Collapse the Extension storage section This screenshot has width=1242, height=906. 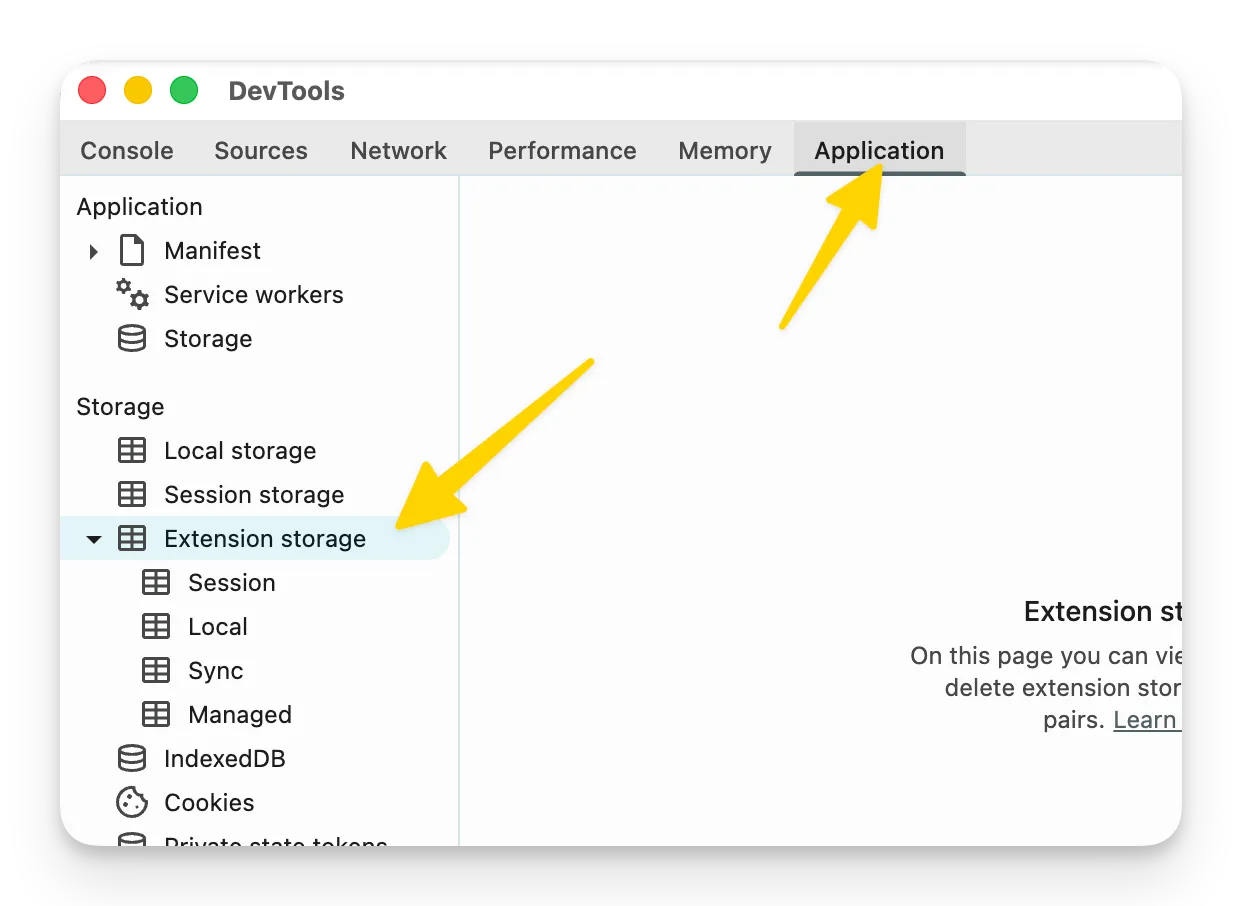coord(93,538)
